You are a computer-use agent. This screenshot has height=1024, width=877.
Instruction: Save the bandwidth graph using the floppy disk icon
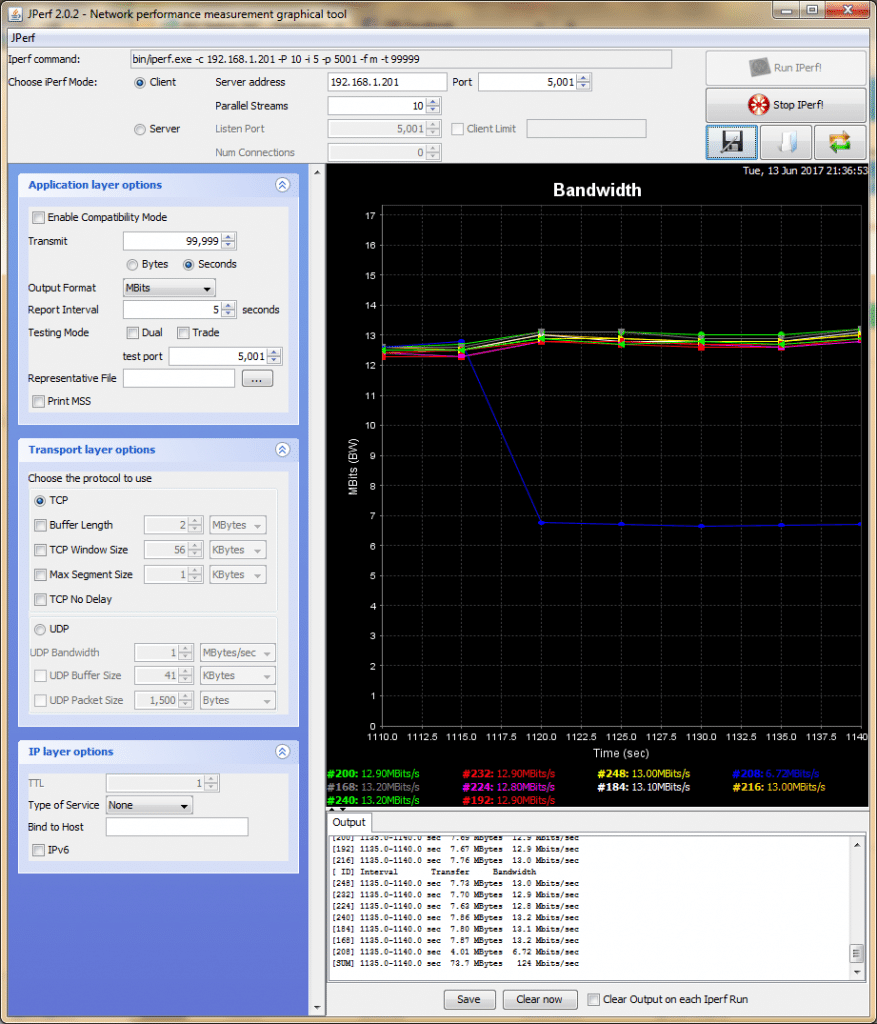point(731,142)
